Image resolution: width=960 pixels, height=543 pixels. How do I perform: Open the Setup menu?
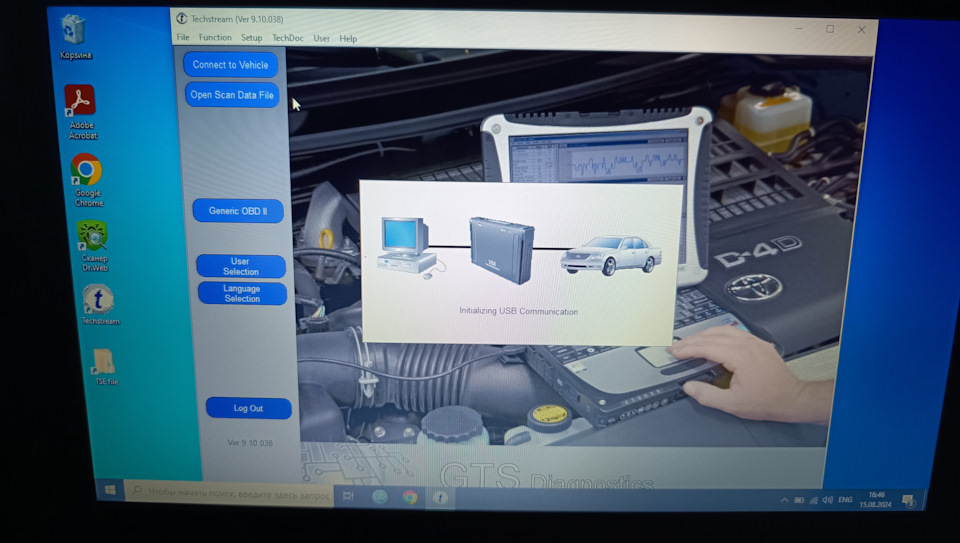click(x=251, y=38)
